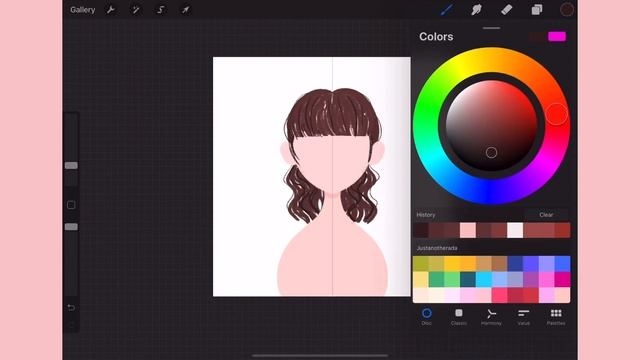640x360 pixels.
Task: Choose the medium green palette swatch
Action: pos(436,280)
